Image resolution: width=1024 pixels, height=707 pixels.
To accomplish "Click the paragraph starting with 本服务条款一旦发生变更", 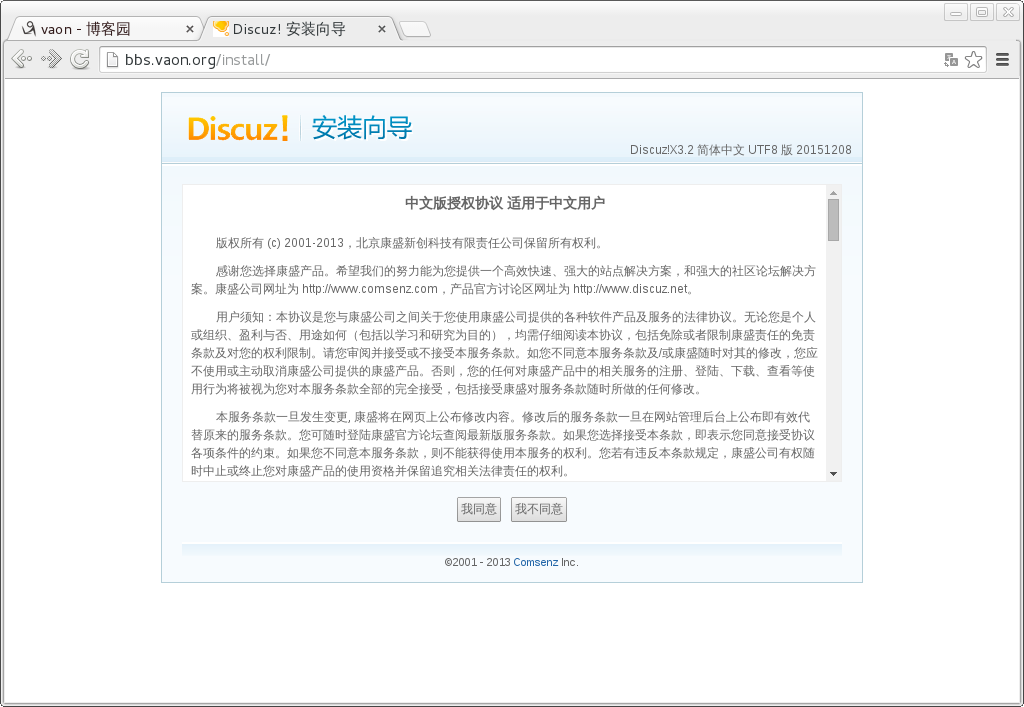I will 503,444.
